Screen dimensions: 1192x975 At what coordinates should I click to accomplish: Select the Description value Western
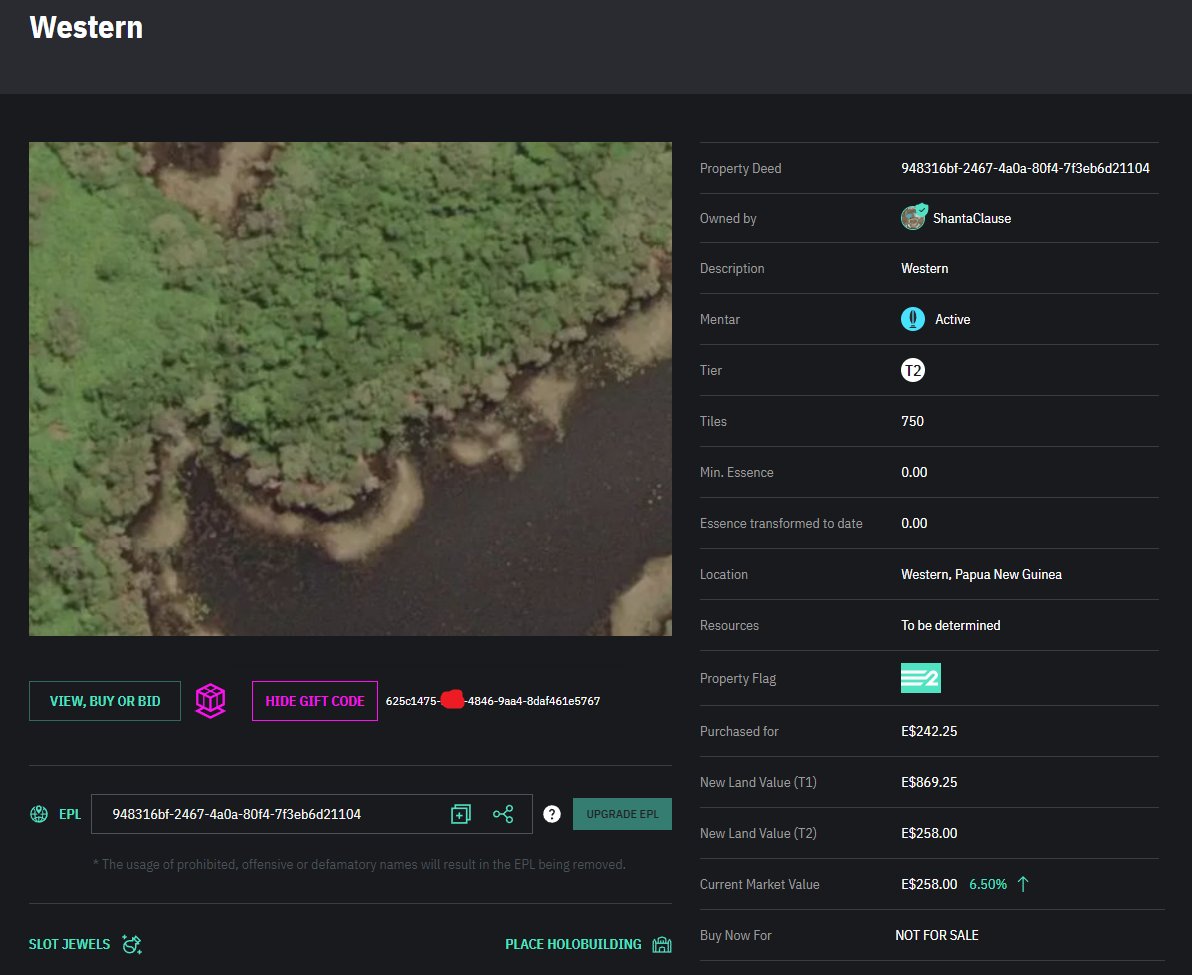tap(924, 268)
